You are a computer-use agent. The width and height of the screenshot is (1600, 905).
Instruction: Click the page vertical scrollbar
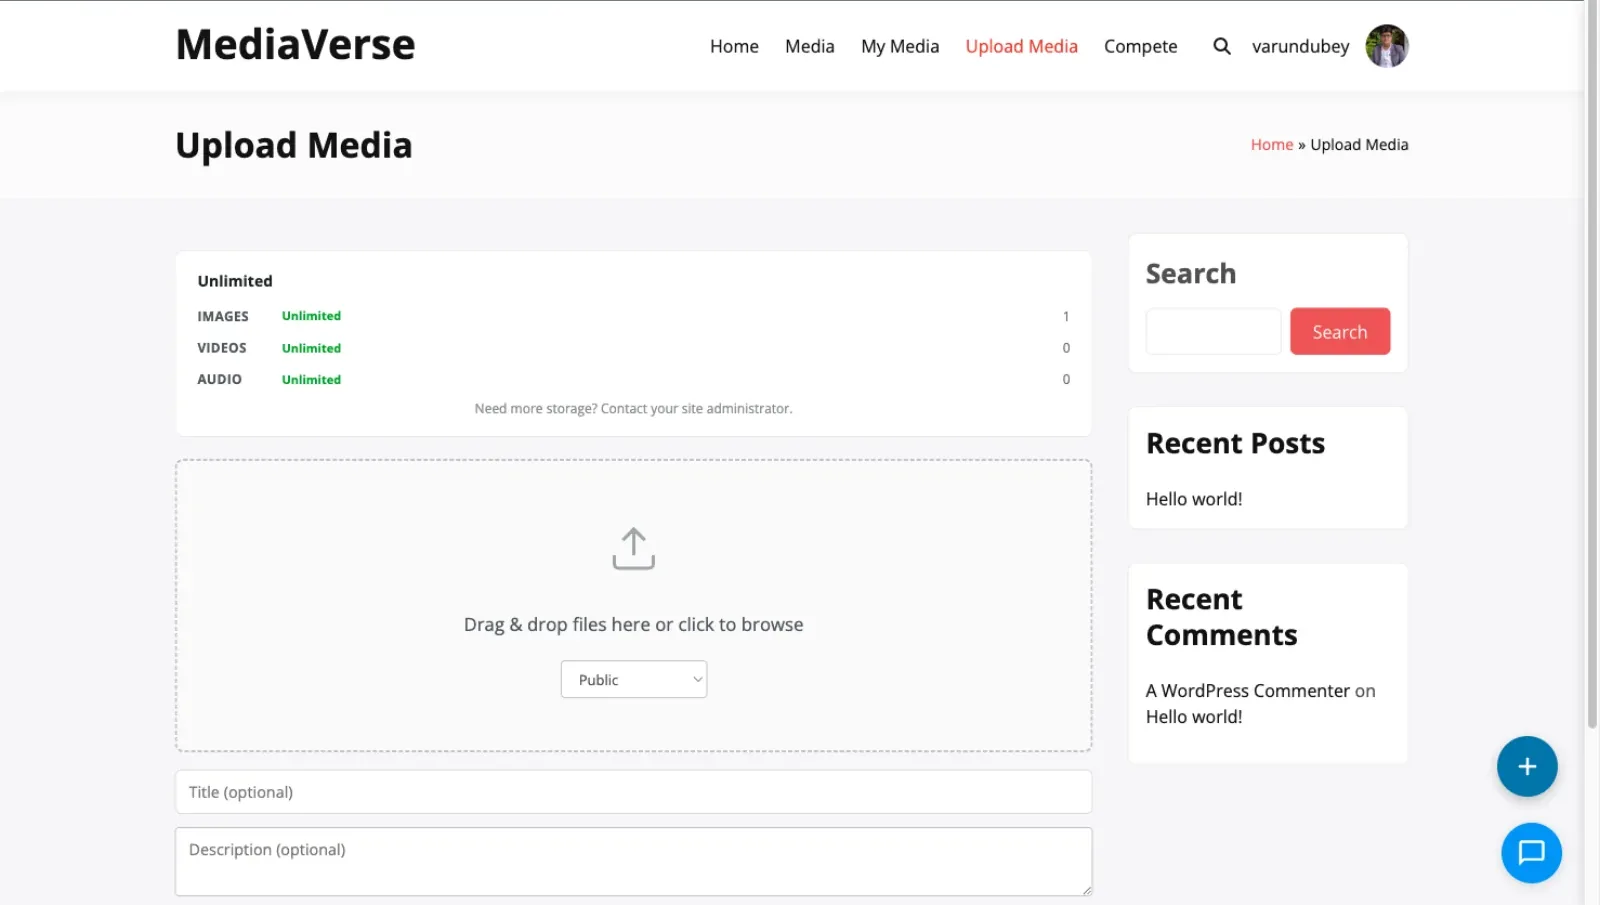tap(1592, 365)
